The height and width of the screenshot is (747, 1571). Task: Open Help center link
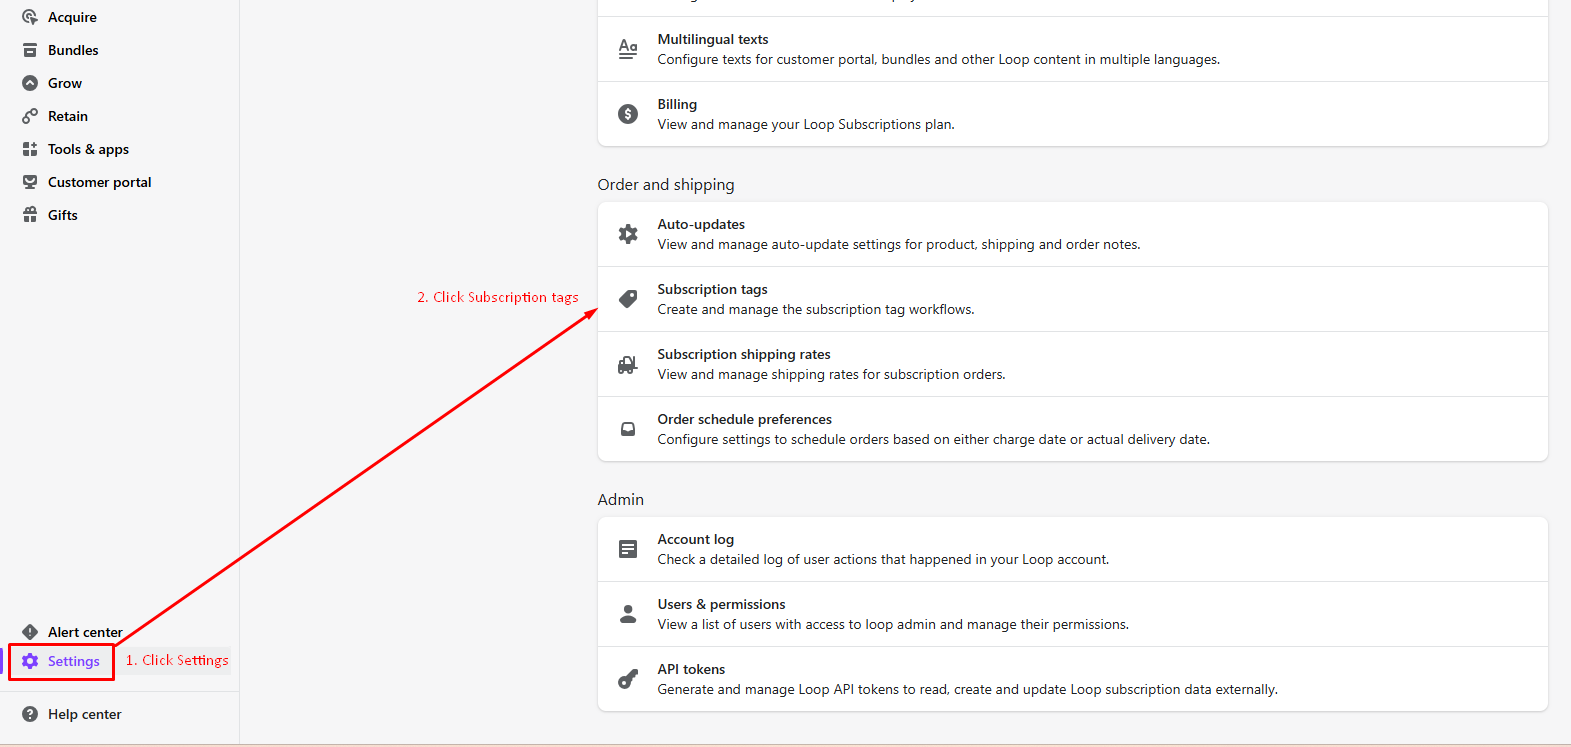(x=84, y=714)
